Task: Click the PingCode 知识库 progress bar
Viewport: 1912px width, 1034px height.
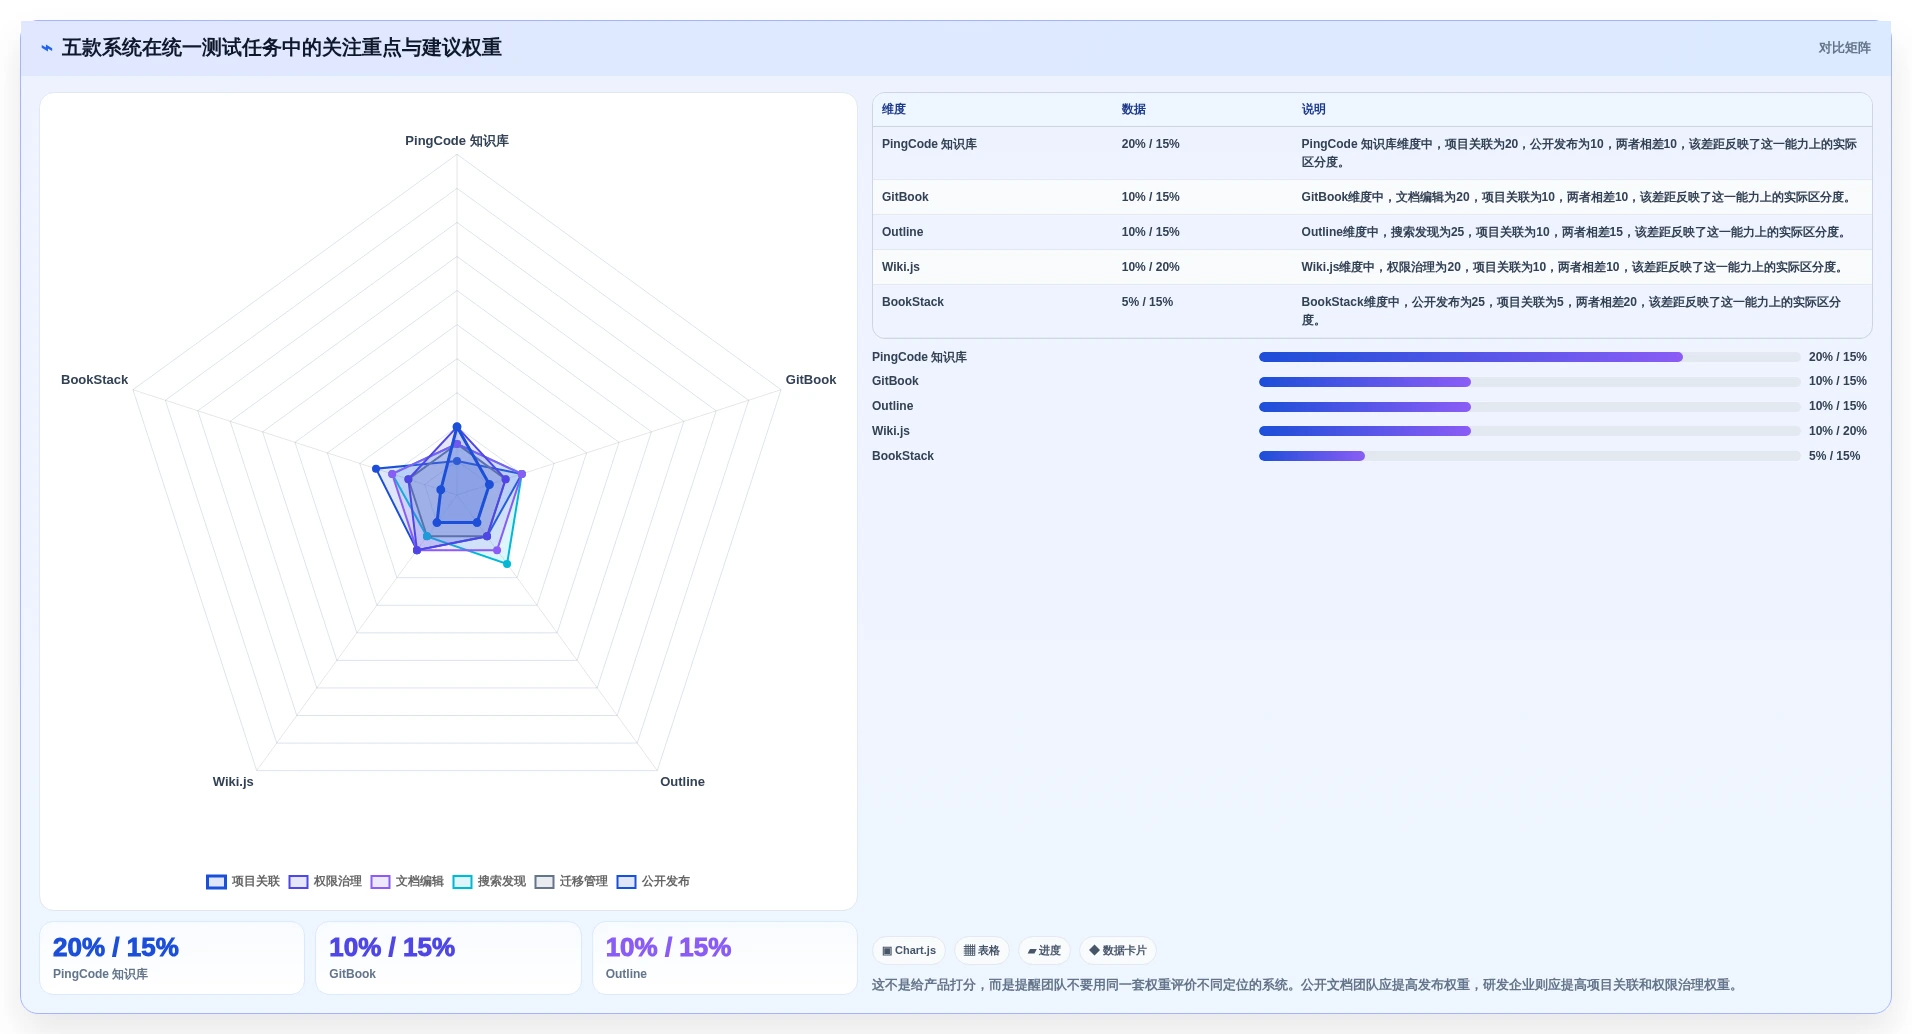Action: pyautogui.click(x=1529, y=357)
